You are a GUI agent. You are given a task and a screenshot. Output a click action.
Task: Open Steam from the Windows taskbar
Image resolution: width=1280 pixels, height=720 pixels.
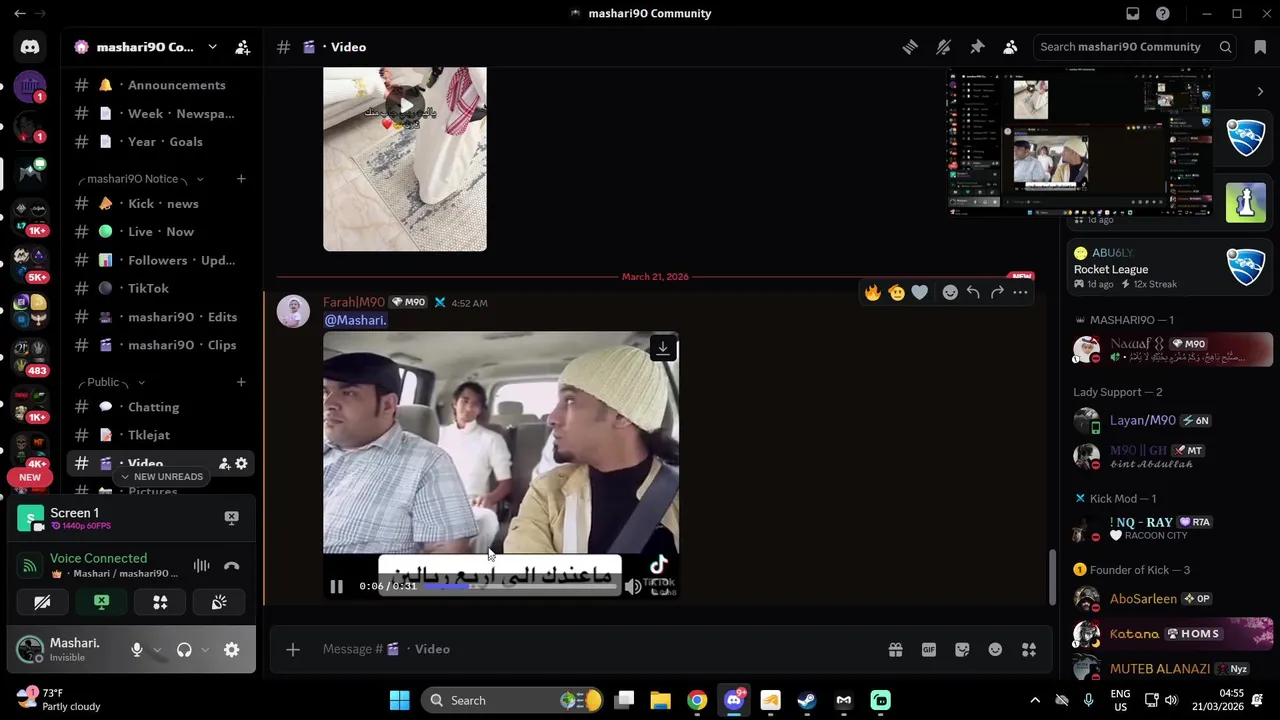click(x=806, y=700)
